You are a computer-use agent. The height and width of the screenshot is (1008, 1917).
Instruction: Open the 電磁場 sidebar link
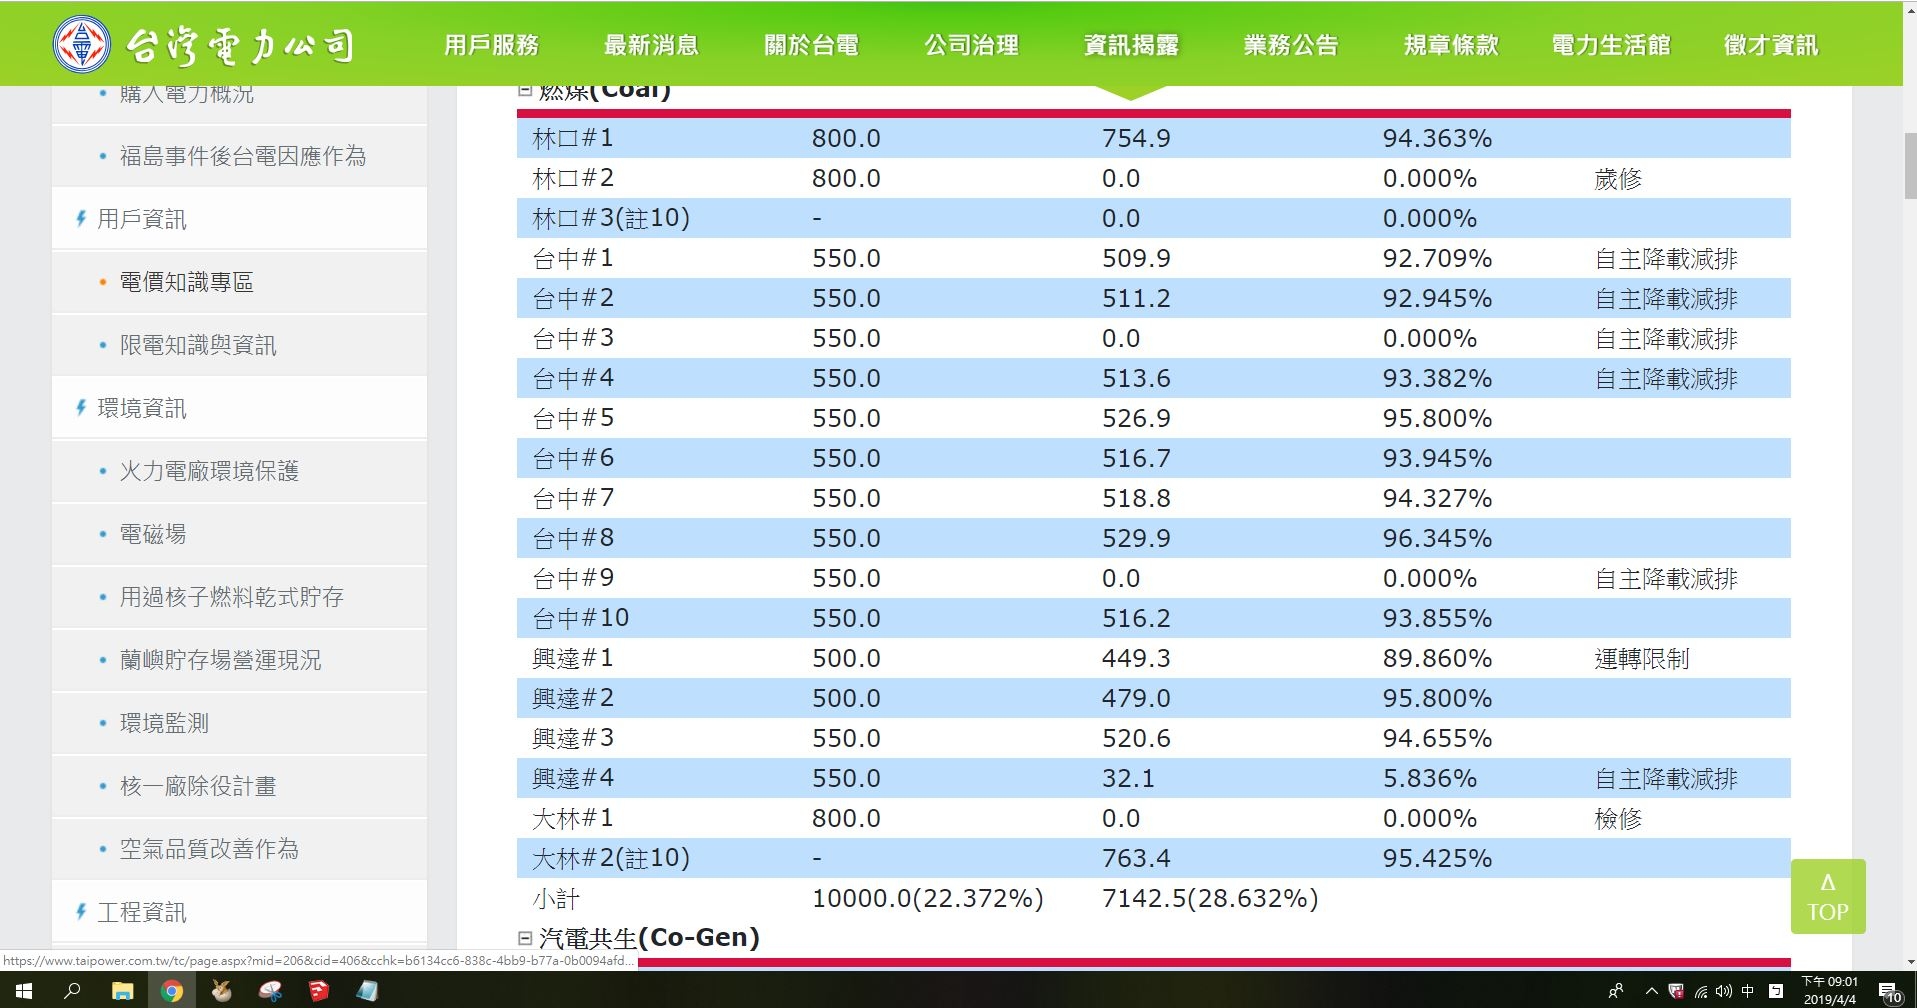pos(153,534)
